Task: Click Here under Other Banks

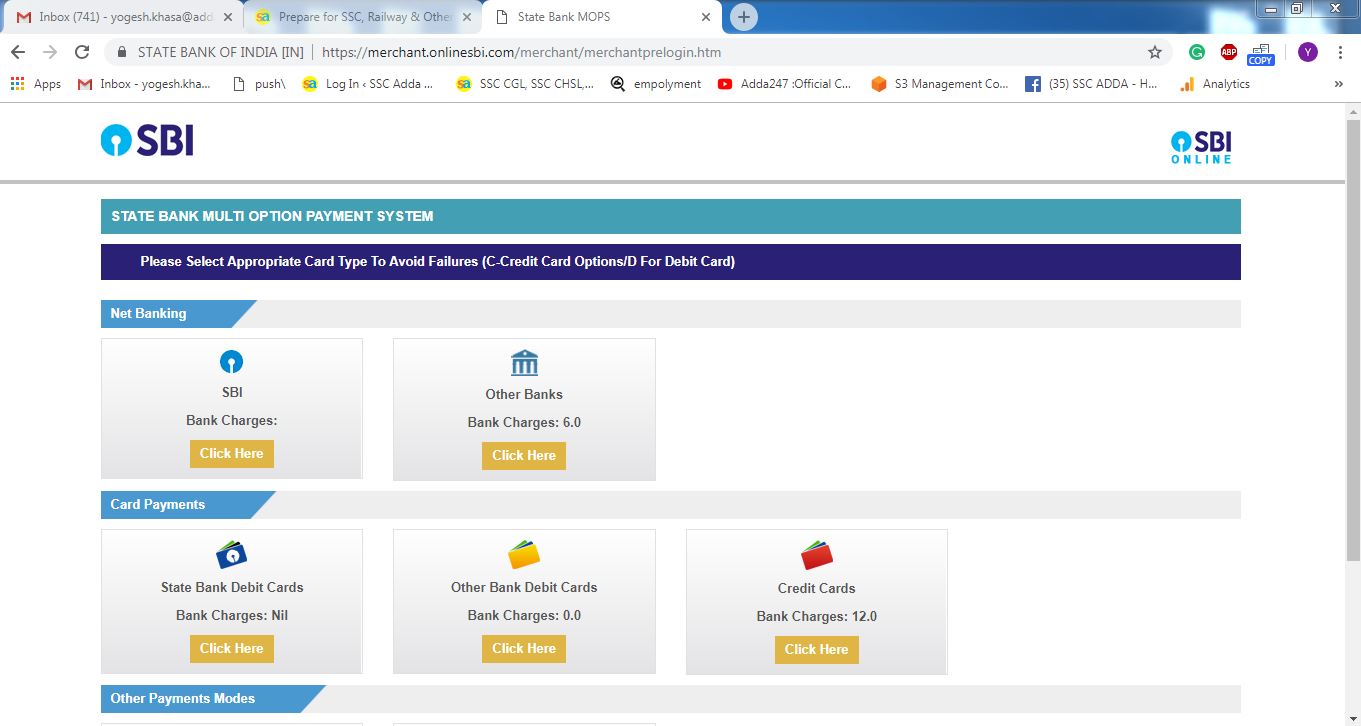Action: [524, 455]
